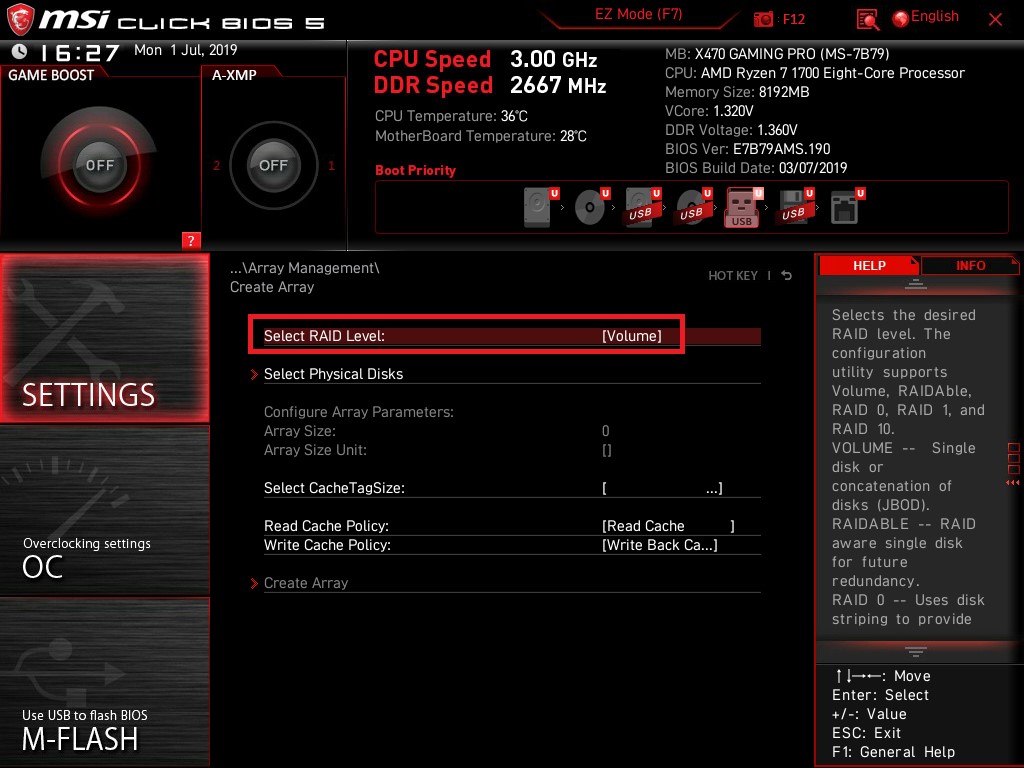The height and width of the screenshot is (768, 1024).
Task: Switch to the INFO tab
Action: click(969, 265)
